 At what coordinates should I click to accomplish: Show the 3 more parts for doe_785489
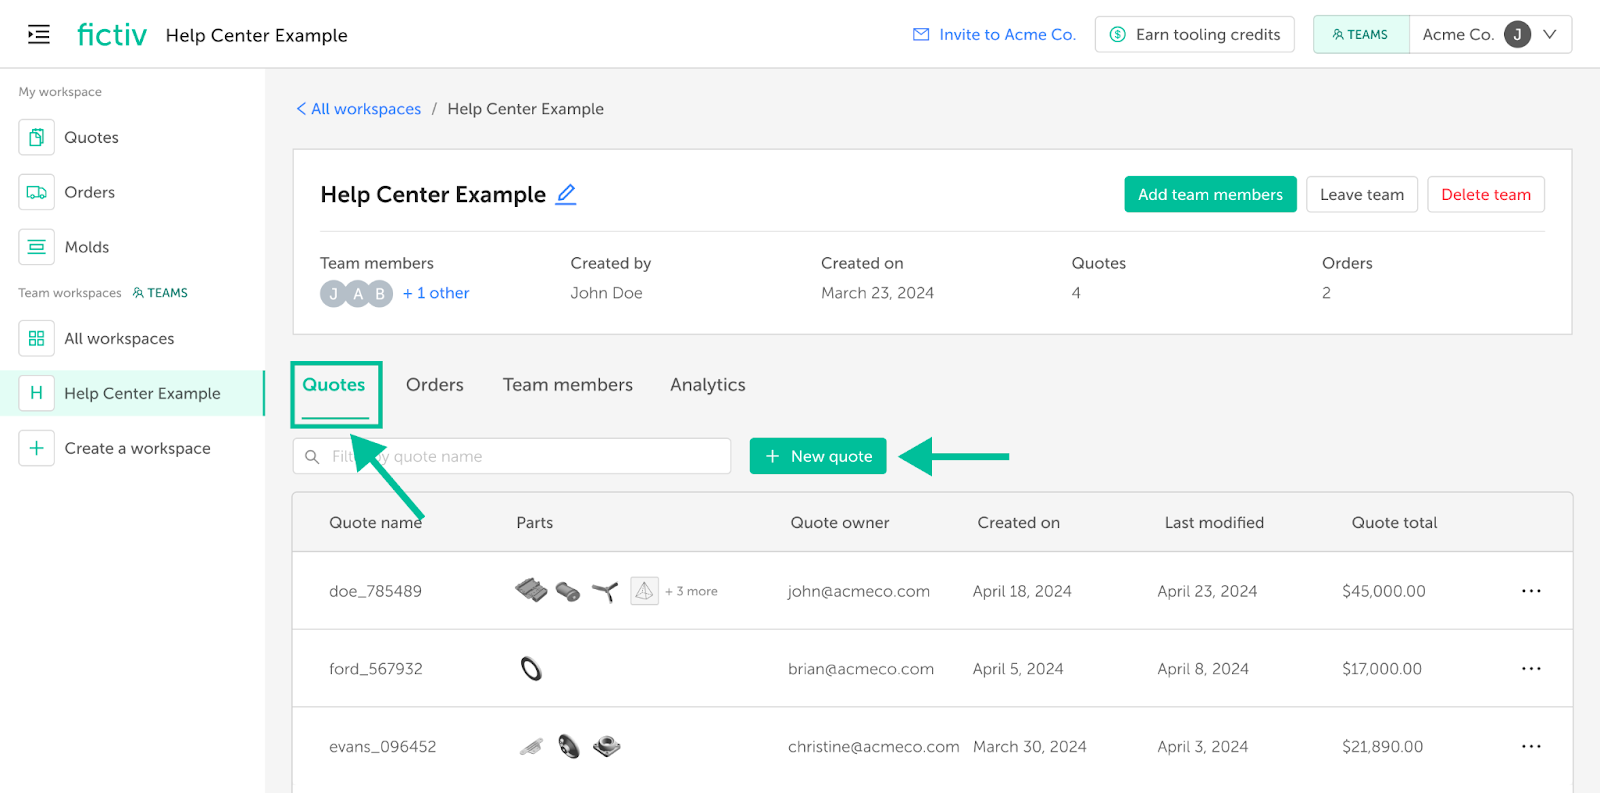[x=691, y=591]
